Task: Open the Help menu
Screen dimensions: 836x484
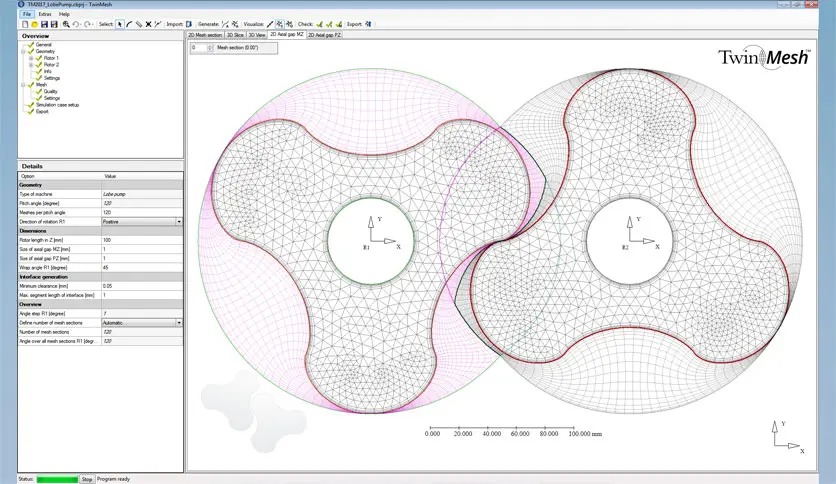Action: click(64, 14)
